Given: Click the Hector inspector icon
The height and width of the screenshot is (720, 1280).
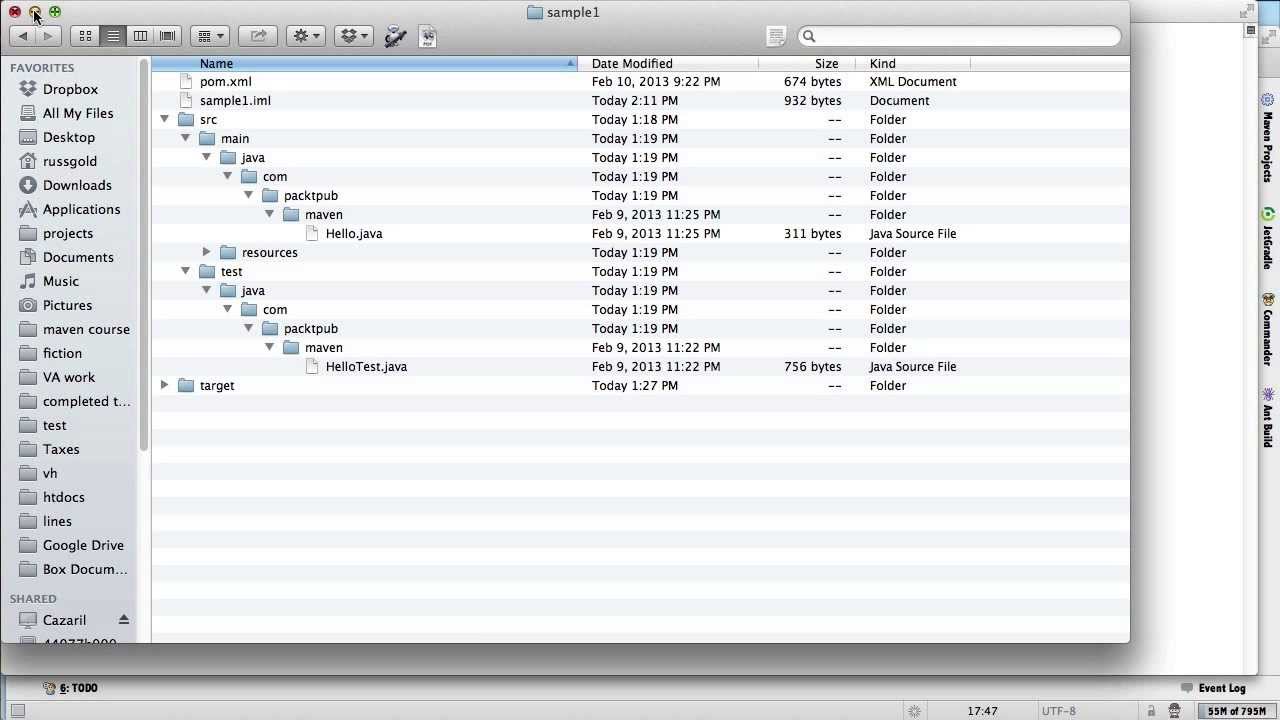Looking at the screenshot, I should (1175, 711).
